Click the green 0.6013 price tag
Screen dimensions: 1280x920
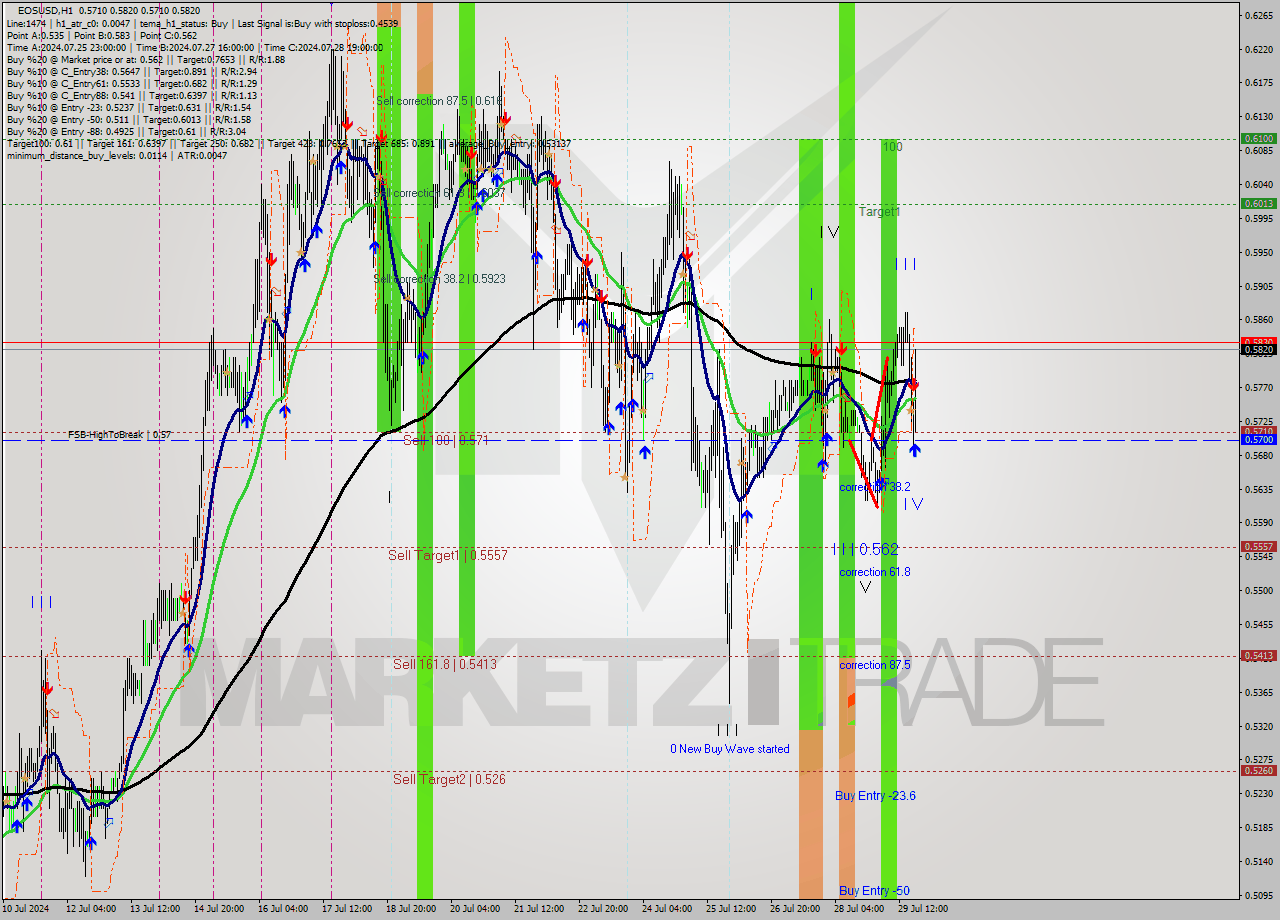point(1258,203)
